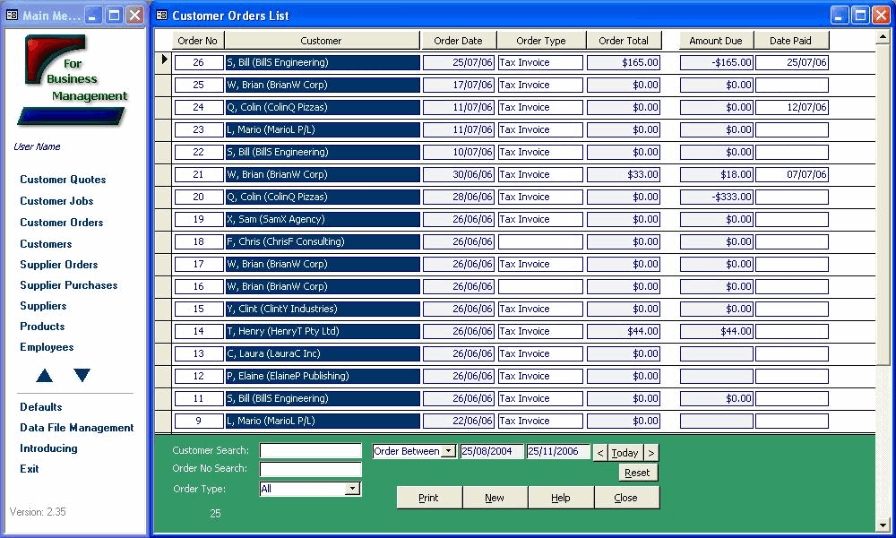Click next date arrow beside Today
The width and height of the screenshot is (896, 538).
[x=651, y=453]
